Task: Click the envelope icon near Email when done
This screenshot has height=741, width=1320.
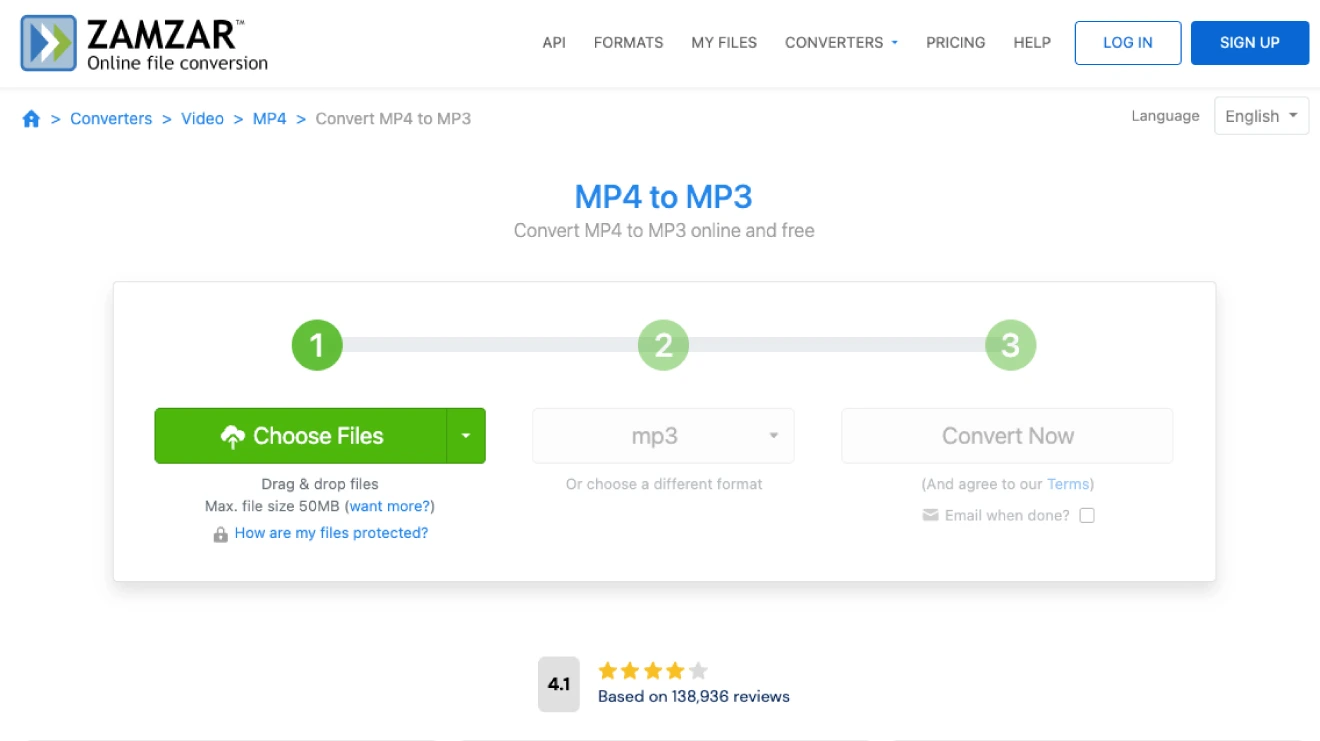Action: pyautogui.click(x=930, y=516)
